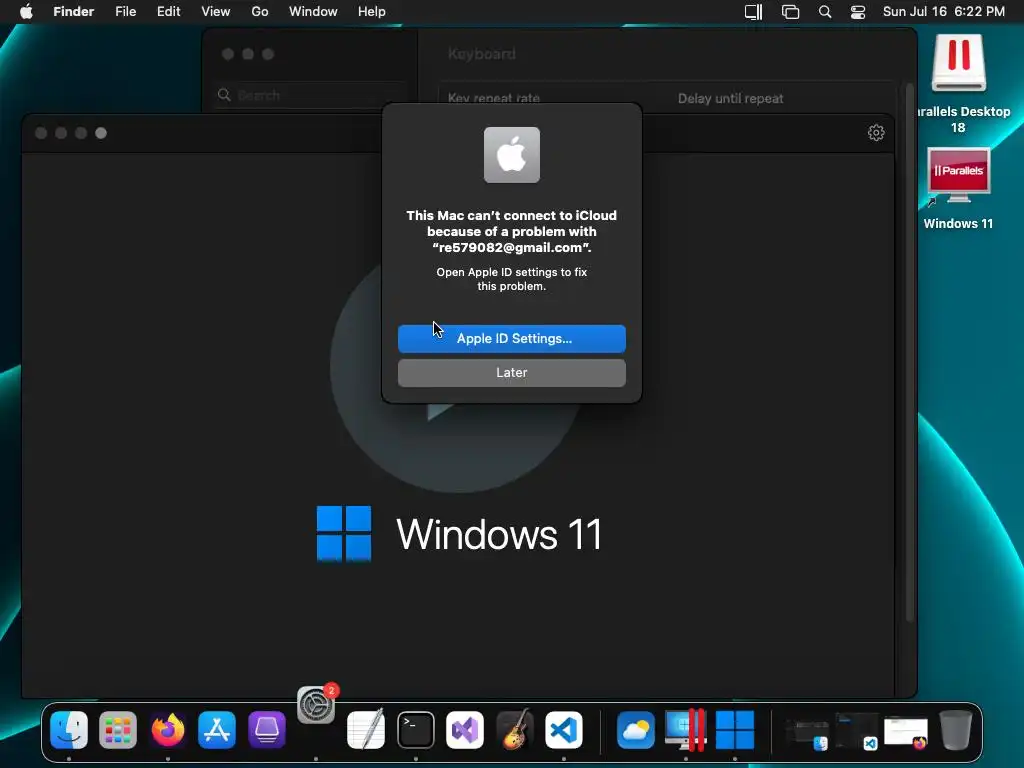Click the Delay until repeat label
The height and width of the screenshot is (768, 1024).
(x=730, y=99)
